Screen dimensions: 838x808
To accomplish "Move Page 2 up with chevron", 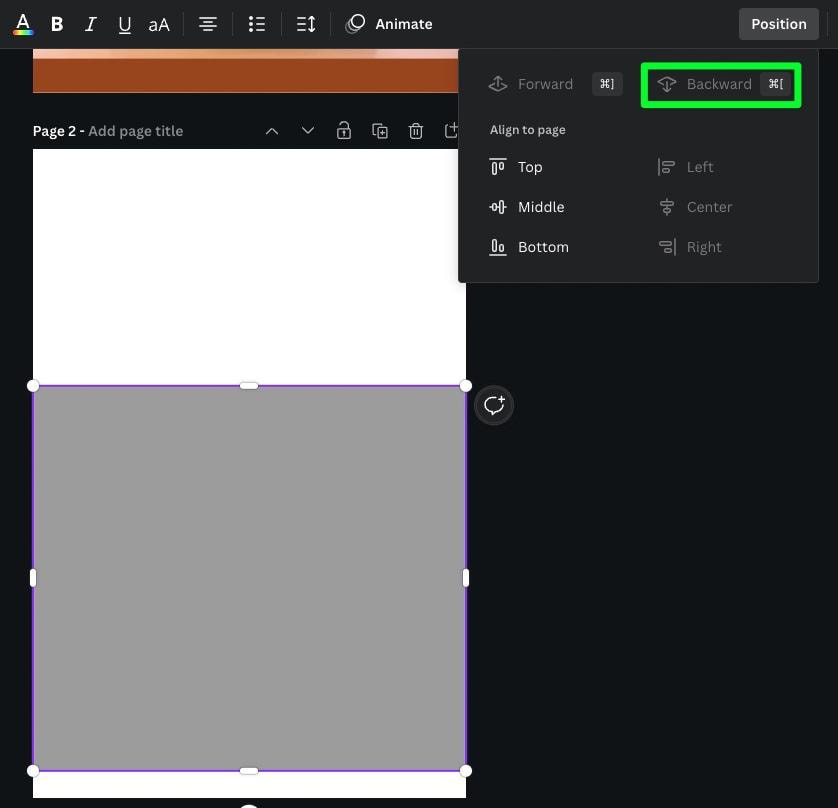I will [x=272, y=131].
